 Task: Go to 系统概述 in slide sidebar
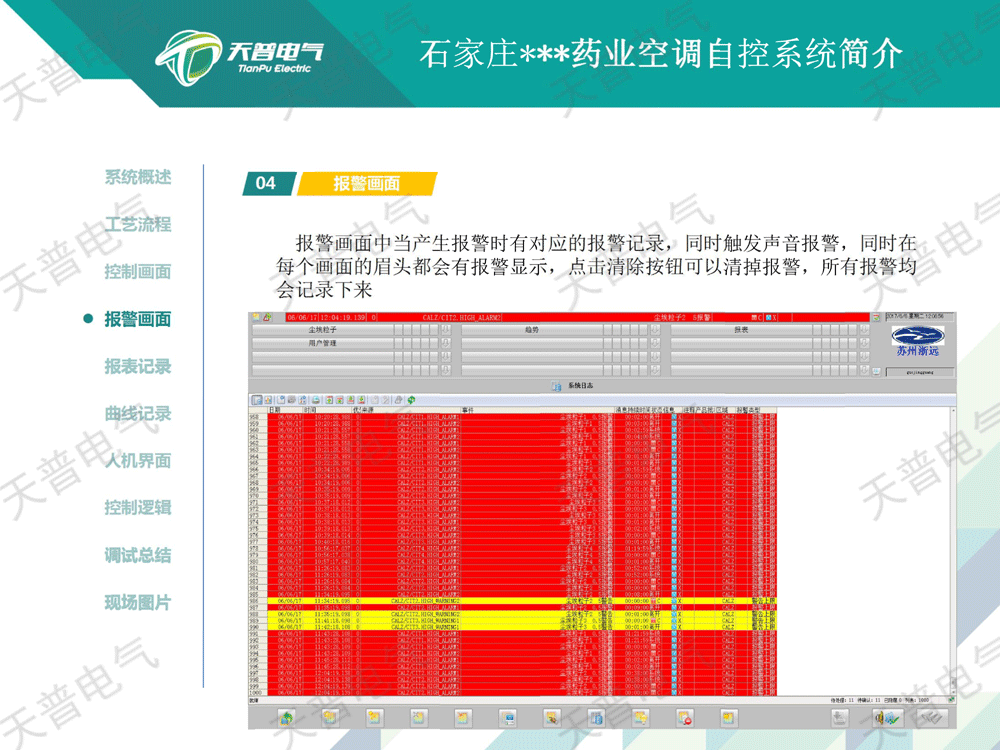138,177
